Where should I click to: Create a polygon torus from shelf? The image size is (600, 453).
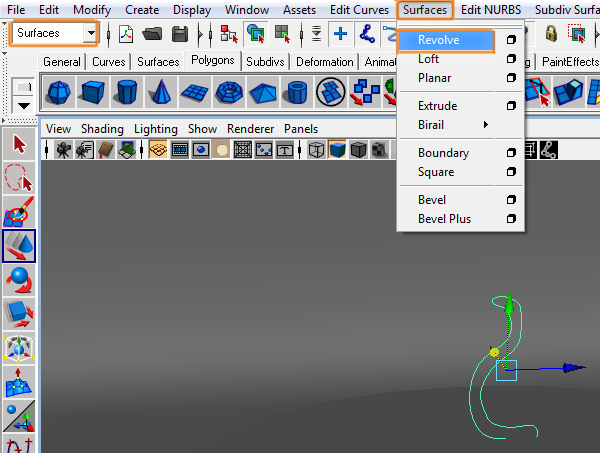[229, 93]
